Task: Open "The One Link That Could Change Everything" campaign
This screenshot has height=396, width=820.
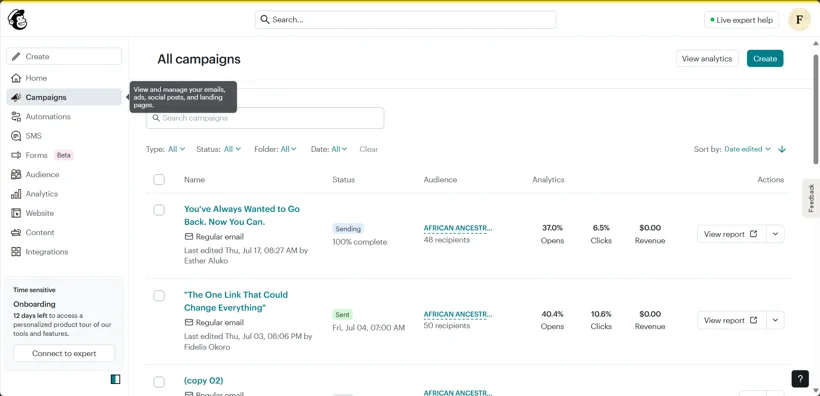Action: (x=236, y=301)
